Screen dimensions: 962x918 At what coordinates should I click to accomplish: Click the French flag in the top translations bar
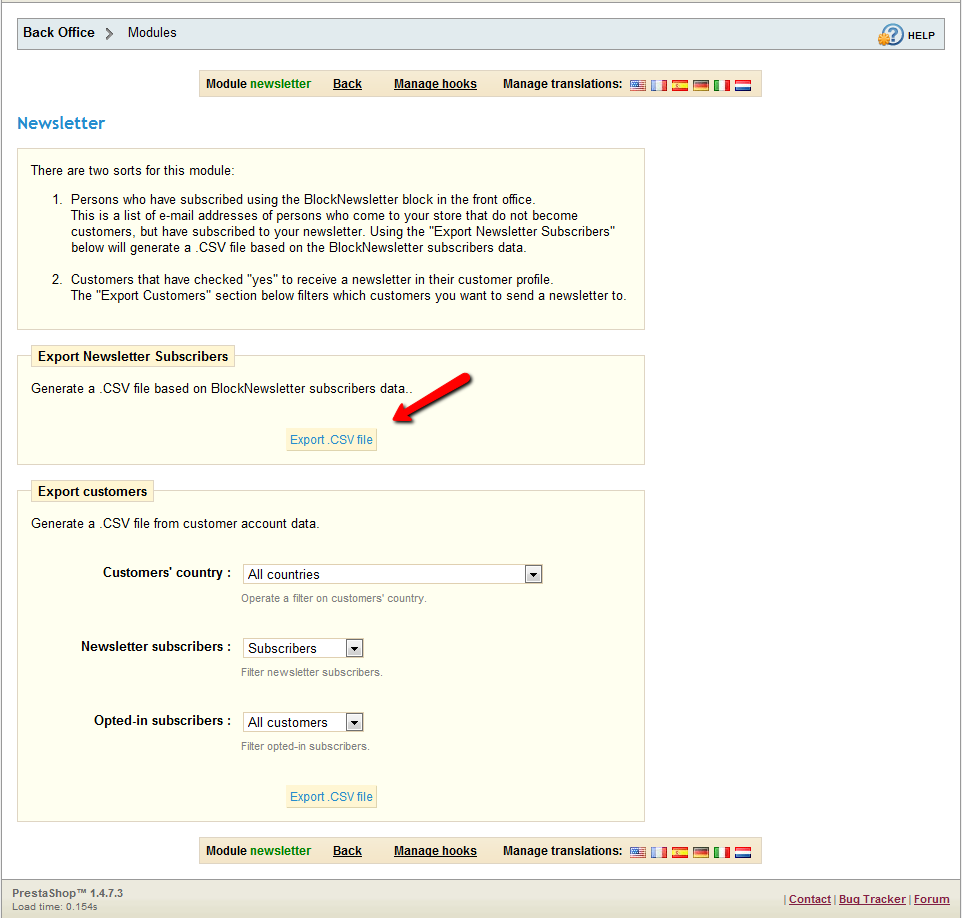[x=658, y=85]
